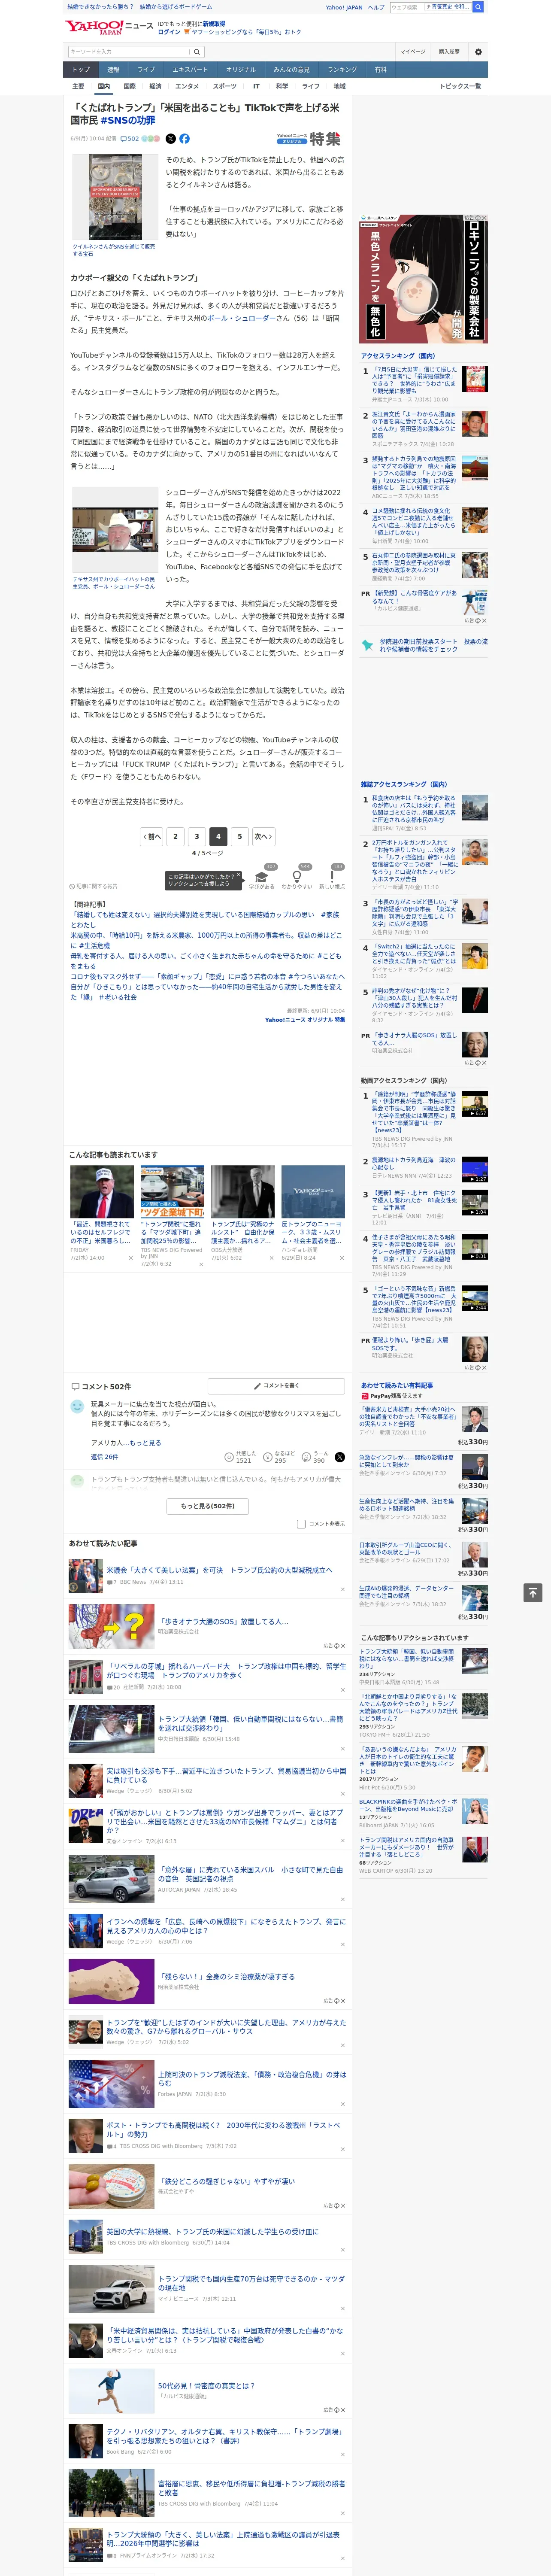Share article on X below headline
This screenshot has width=551, height=2576.
pyautogui.click(x=170, y=139)
